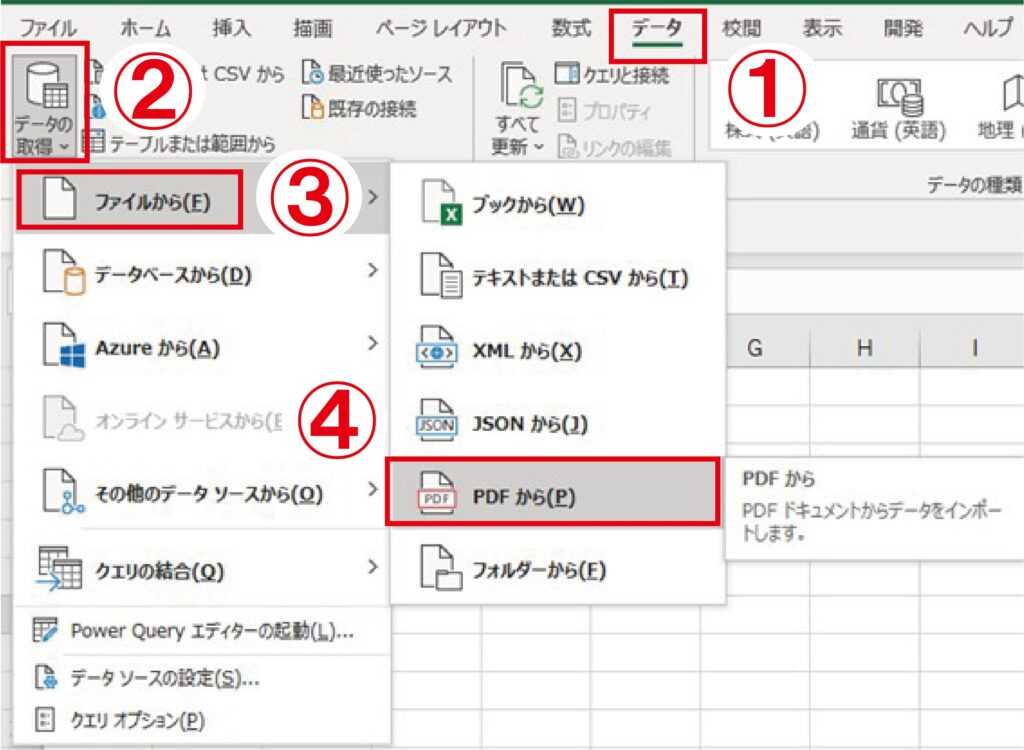1024x750 pixels.
Task: Choose XML から(X) in submenu
Action: tap(557, 351)
